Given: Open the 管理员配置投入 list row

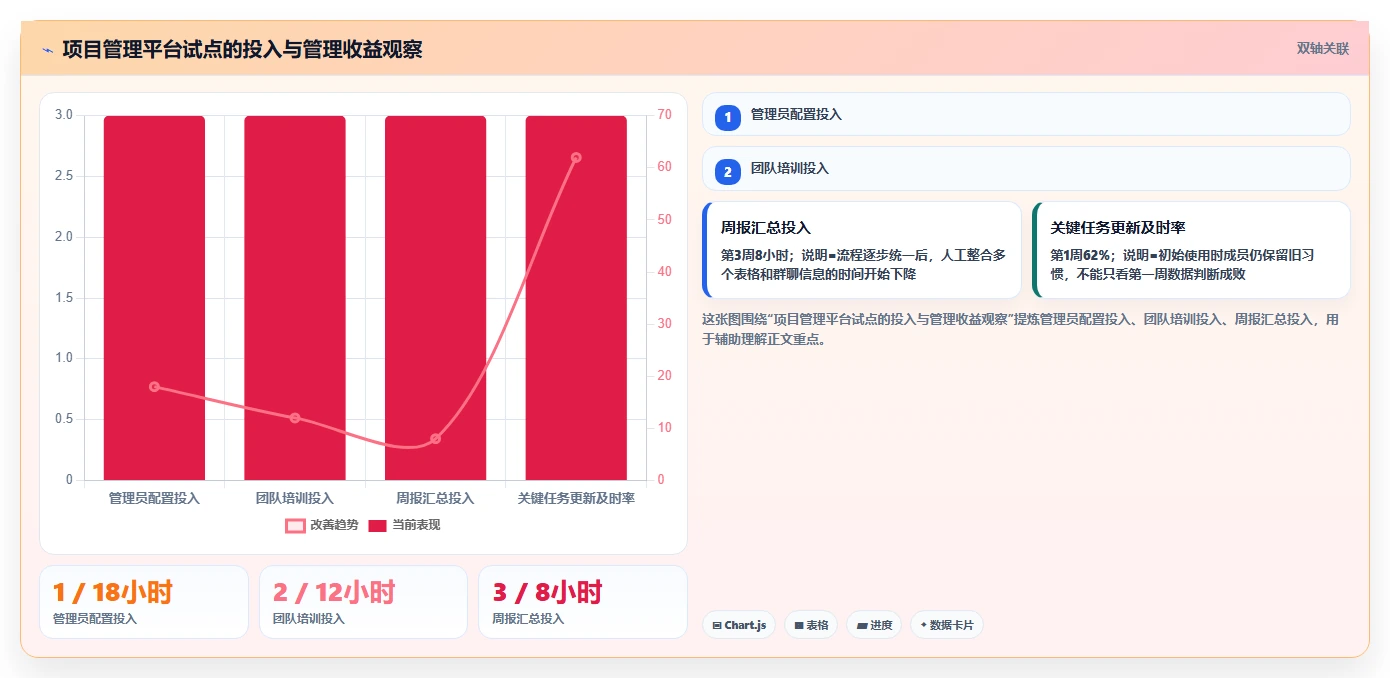Looking at the screenshot, I should pos(1026,114).
